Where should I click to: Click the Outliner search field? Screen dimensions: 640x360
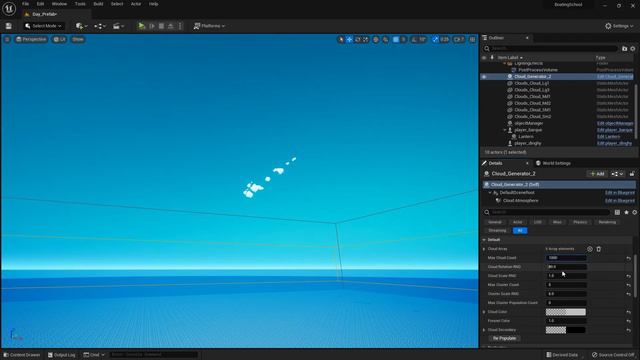click(551, 49)
